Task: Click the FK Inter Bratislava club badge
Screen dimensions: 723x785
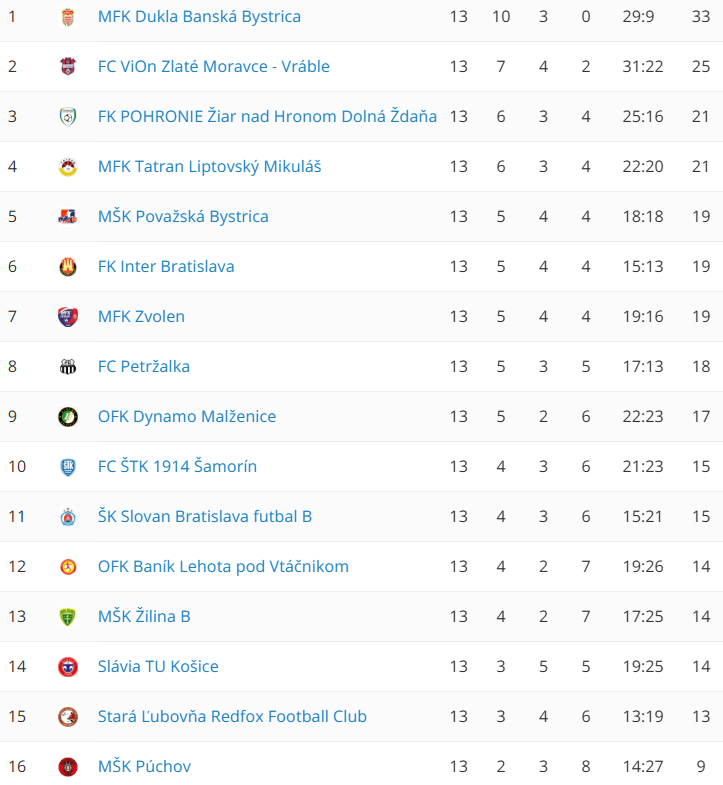Action: (68, 267)
